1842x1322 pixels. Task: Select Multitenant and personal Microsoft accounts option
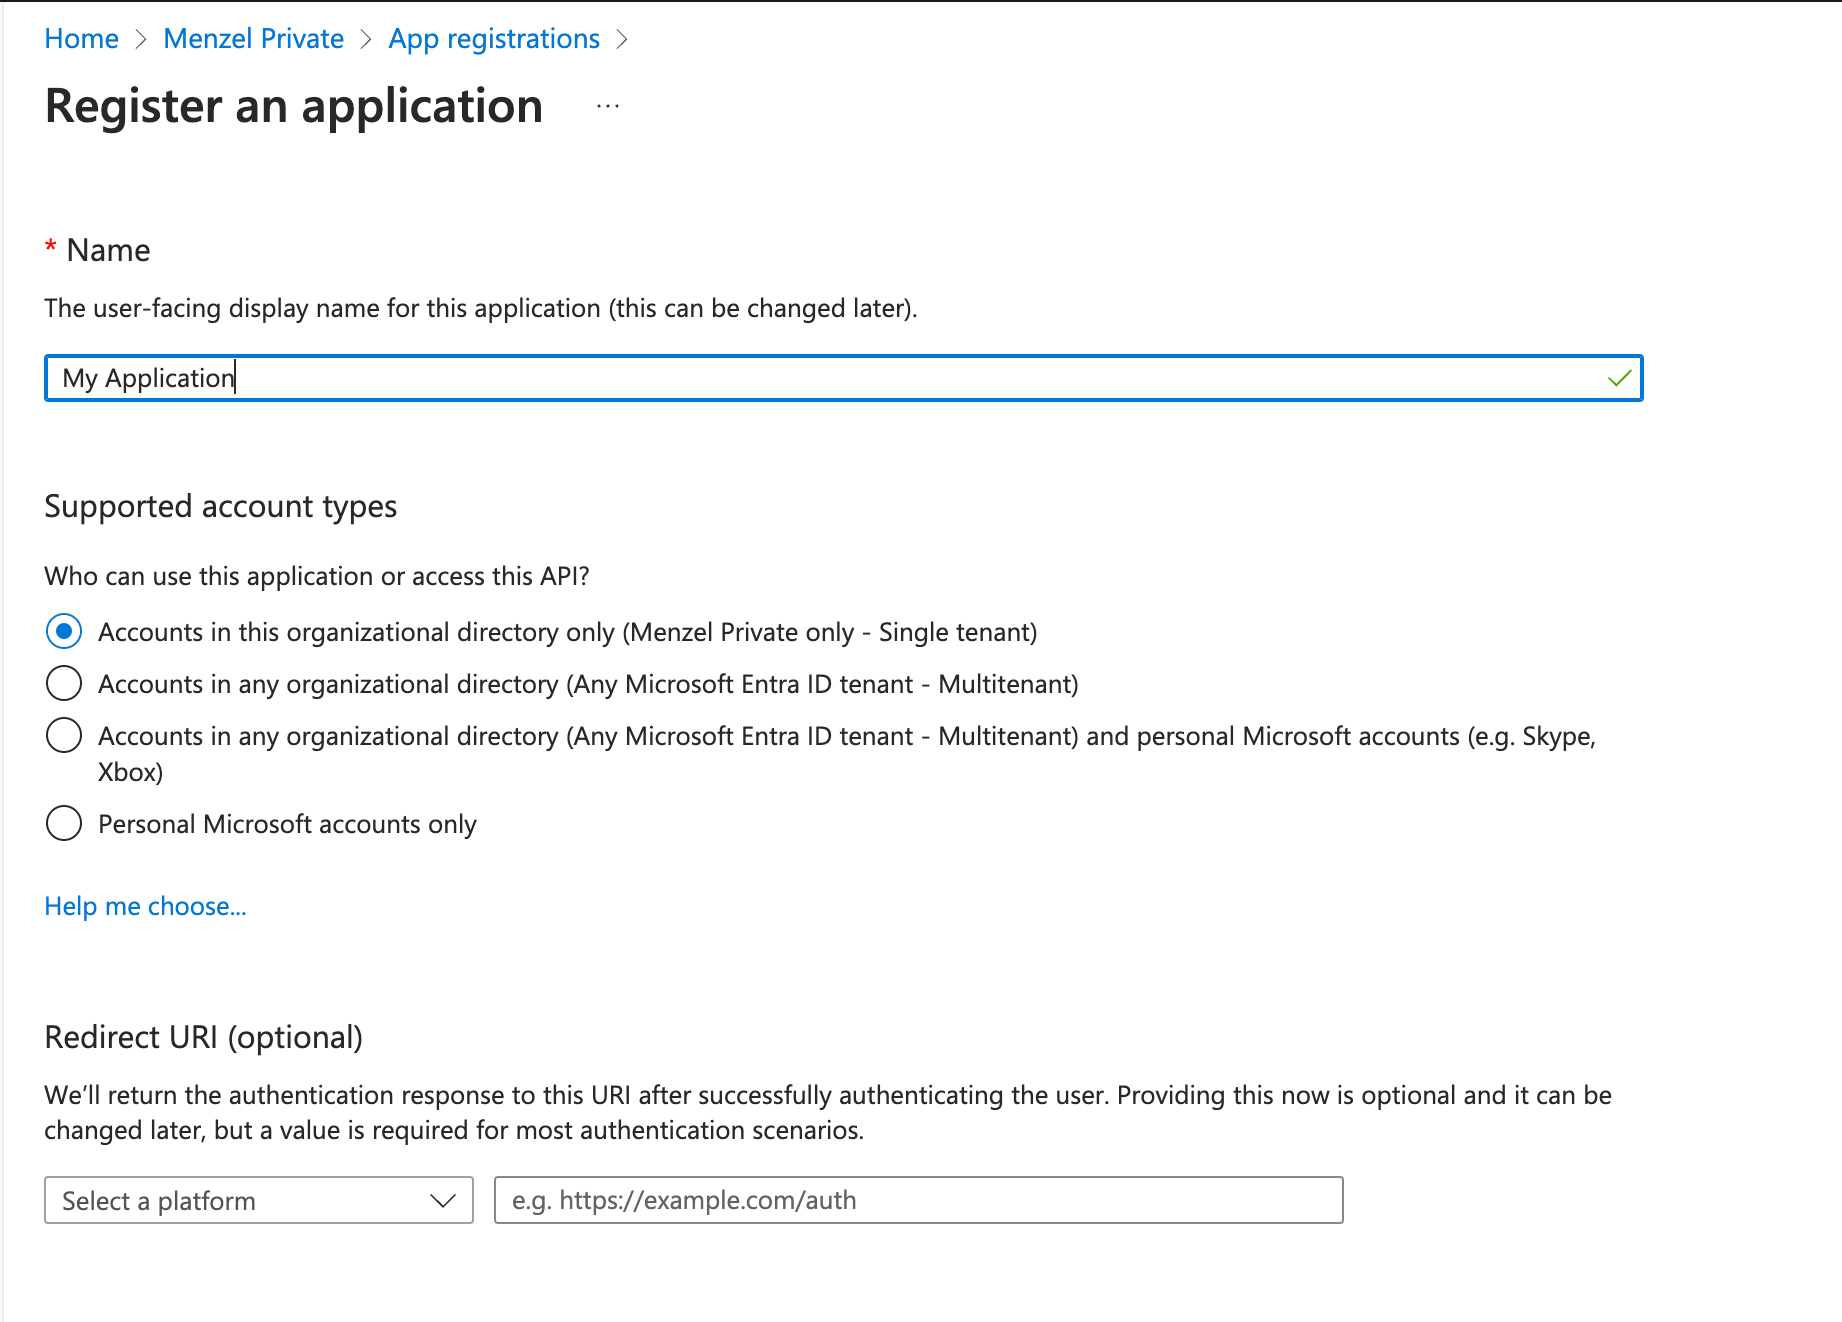pos(64,736)
